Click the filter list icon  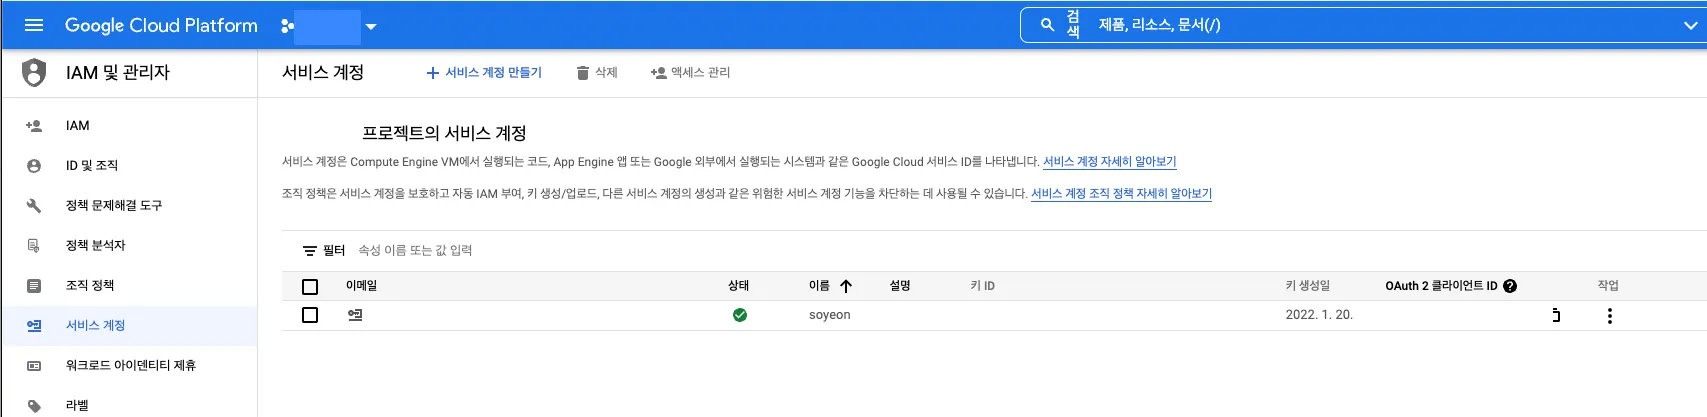(x=310, y=251)
